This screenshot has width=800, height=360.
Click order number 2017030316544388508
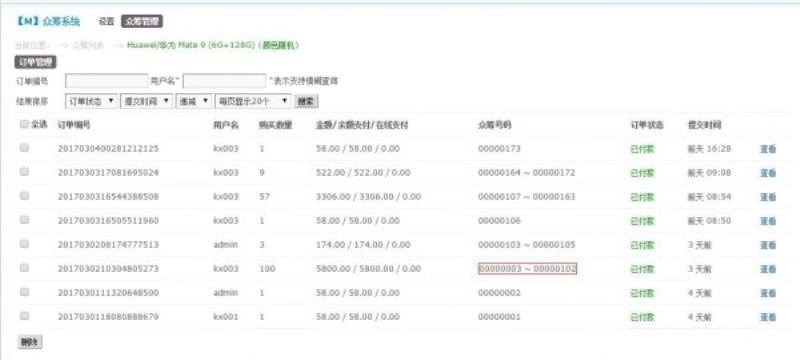[108, 197]
